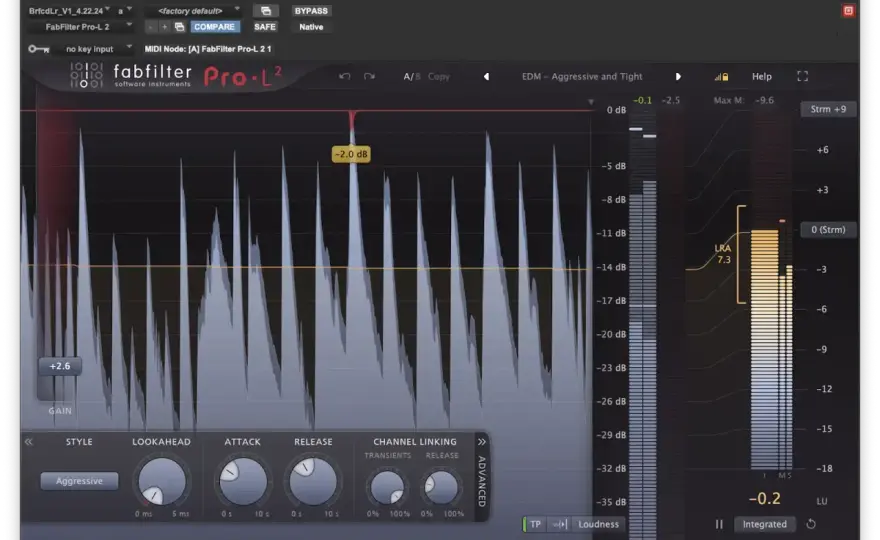
Task: Click the -2.0 dB peak label
Action: coord(351,154)
